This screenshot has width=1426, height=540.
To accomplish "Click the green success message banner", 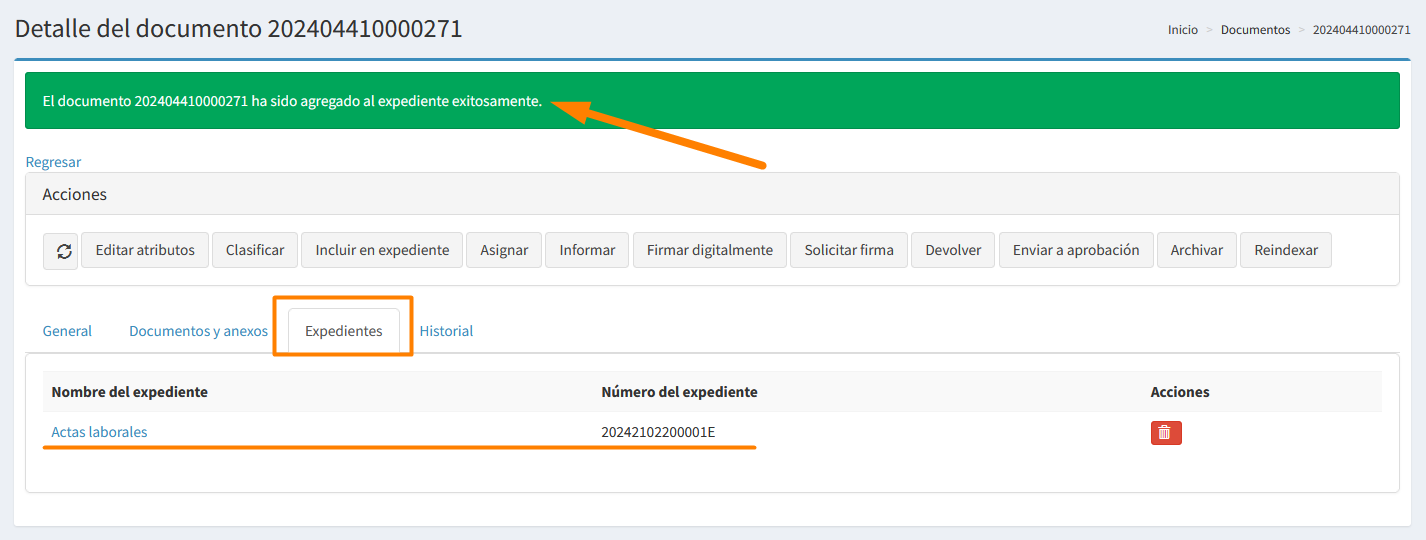I will pos(712,101).
